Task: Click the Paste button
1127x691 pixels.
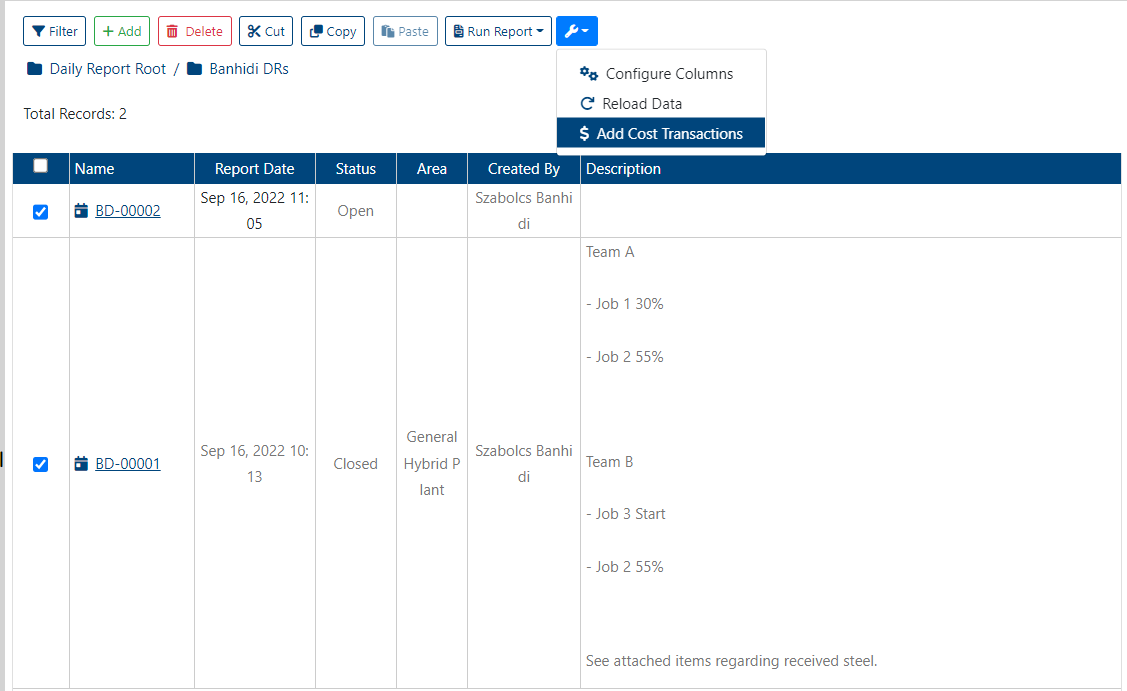Action: point(405,31)
